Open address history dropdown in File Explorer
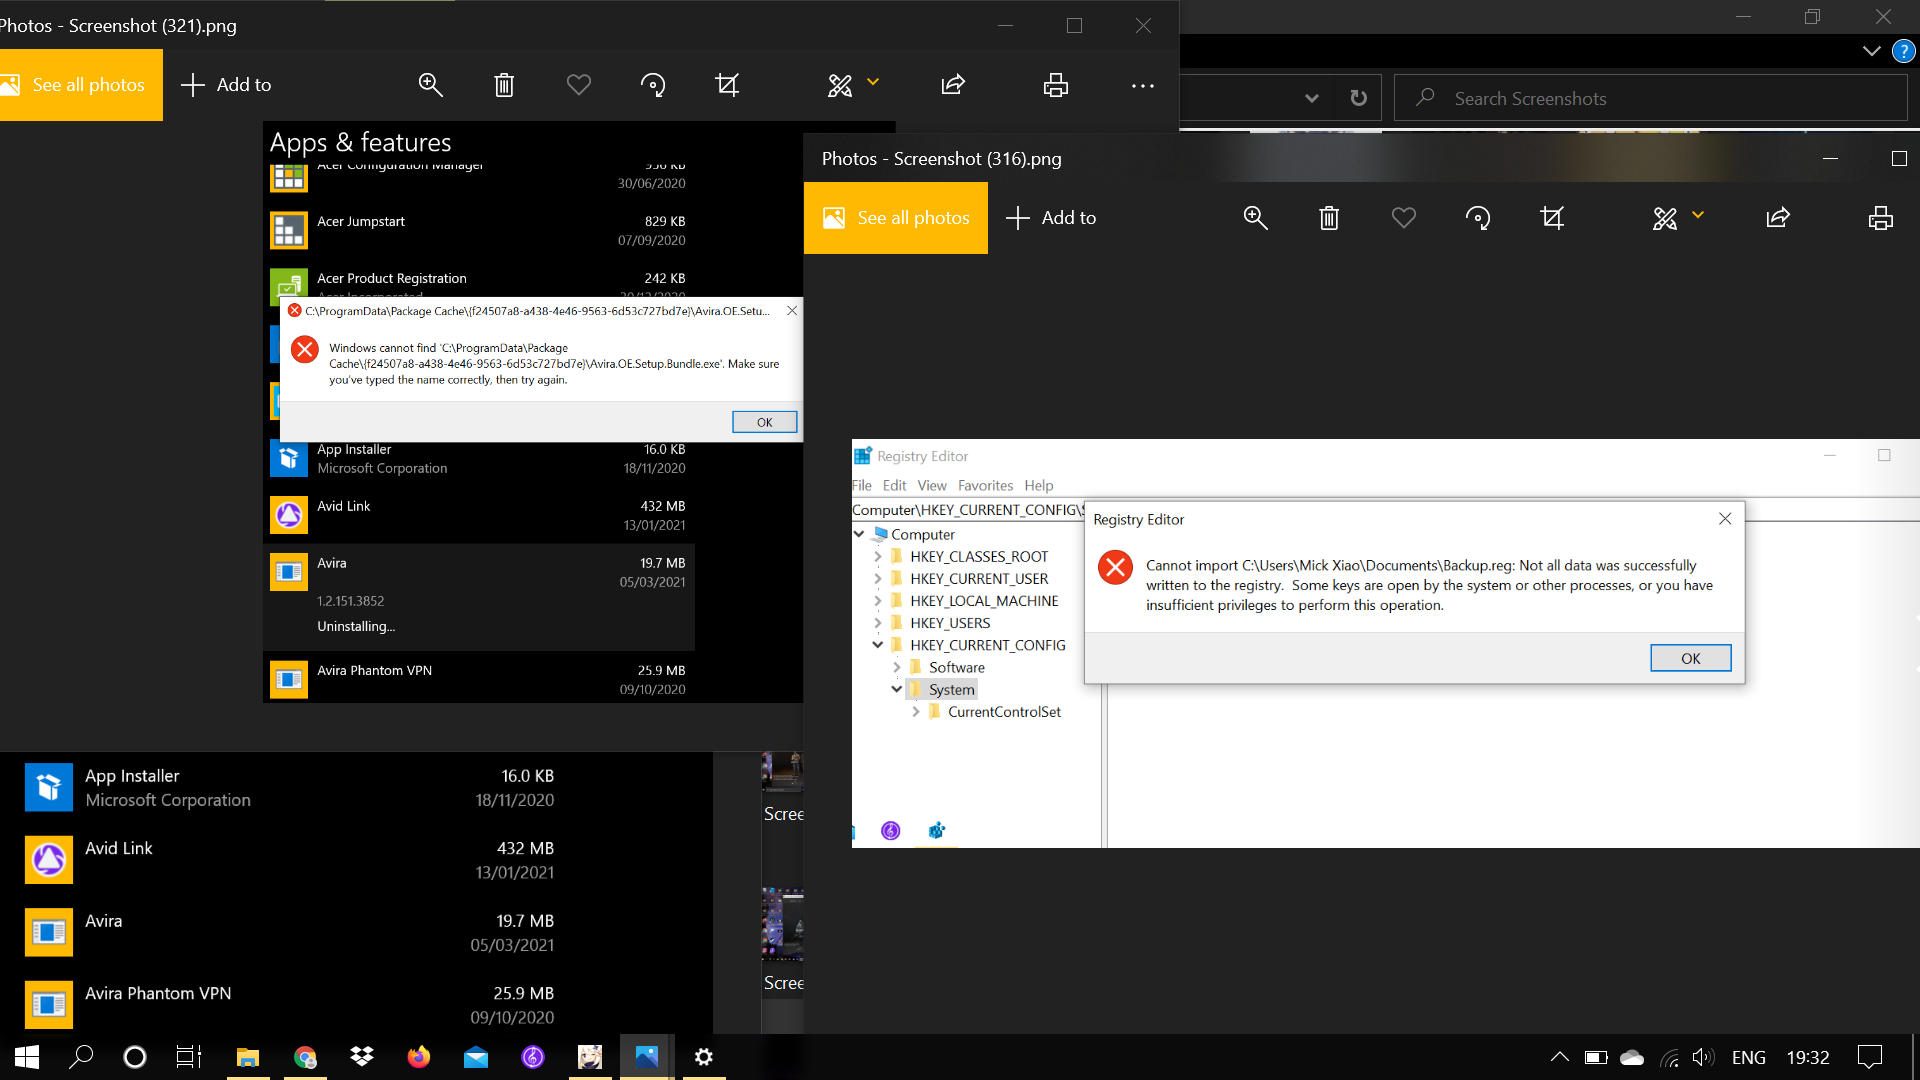 [x=1312, y=98]
